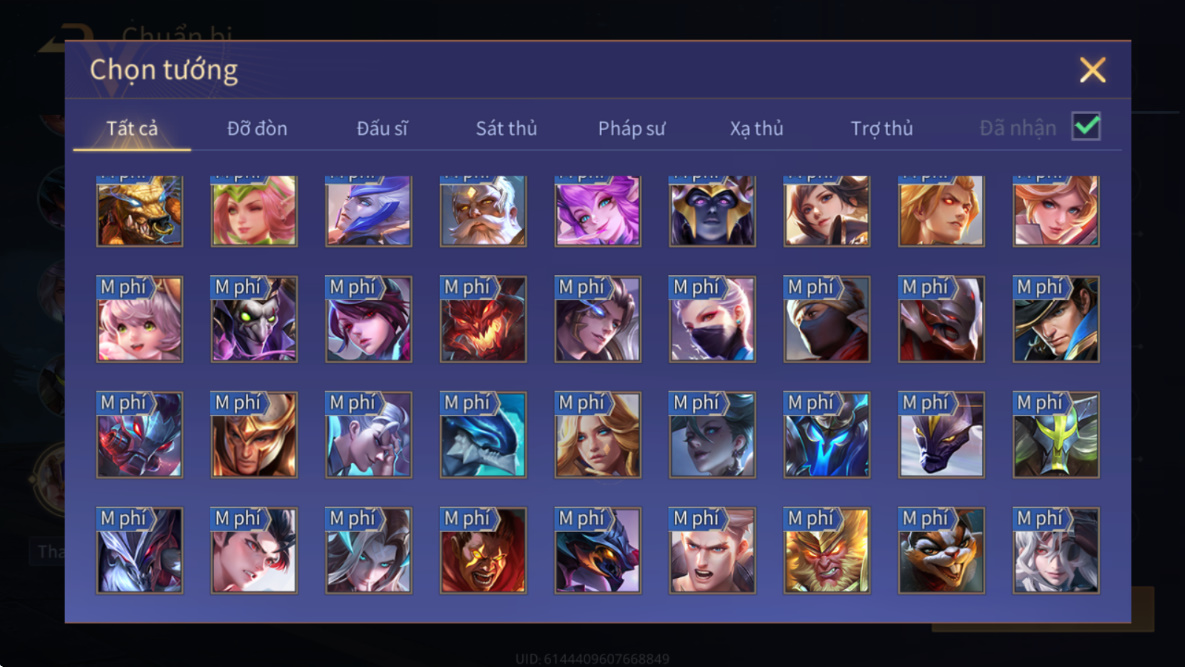The image size is (1185, 667).
Task: Open the Trợ thủ tab
Action: [x=882, y=128]
